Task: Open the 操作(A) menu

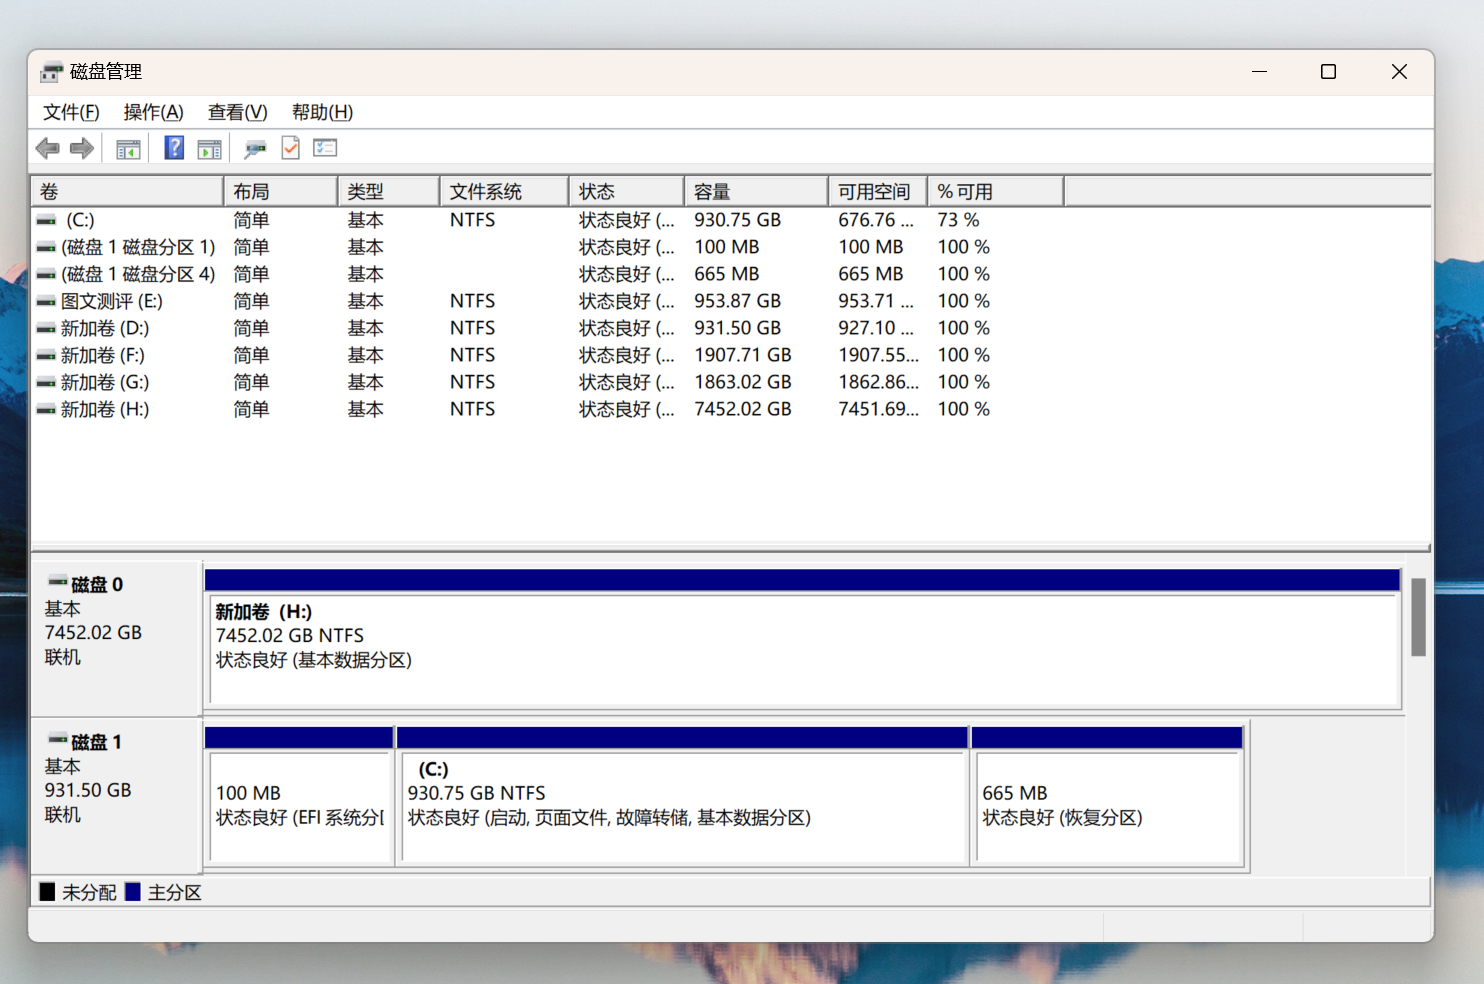Action: click(153, 112)
